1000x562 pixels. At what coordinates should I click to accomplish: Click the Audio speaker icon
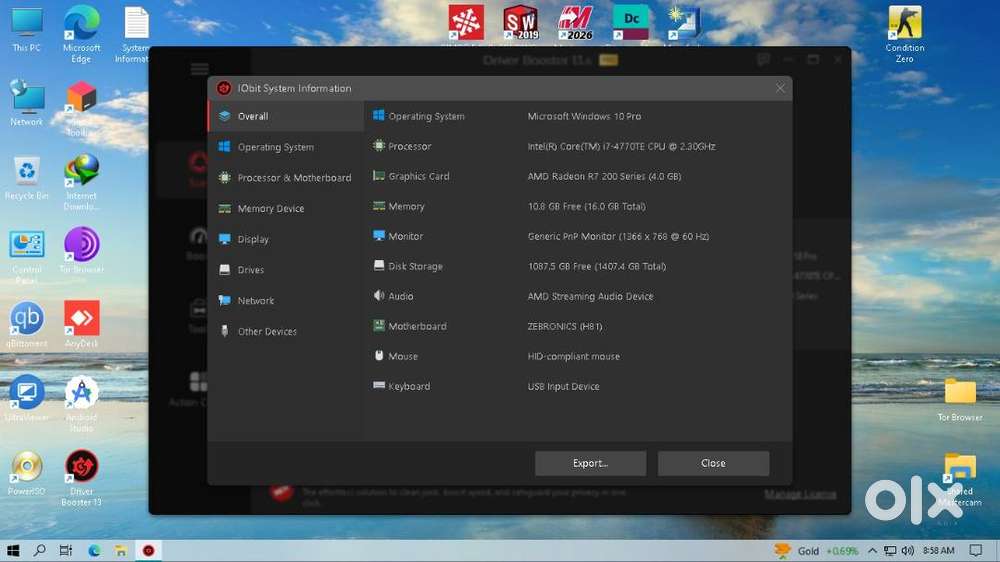click(378, 295)
